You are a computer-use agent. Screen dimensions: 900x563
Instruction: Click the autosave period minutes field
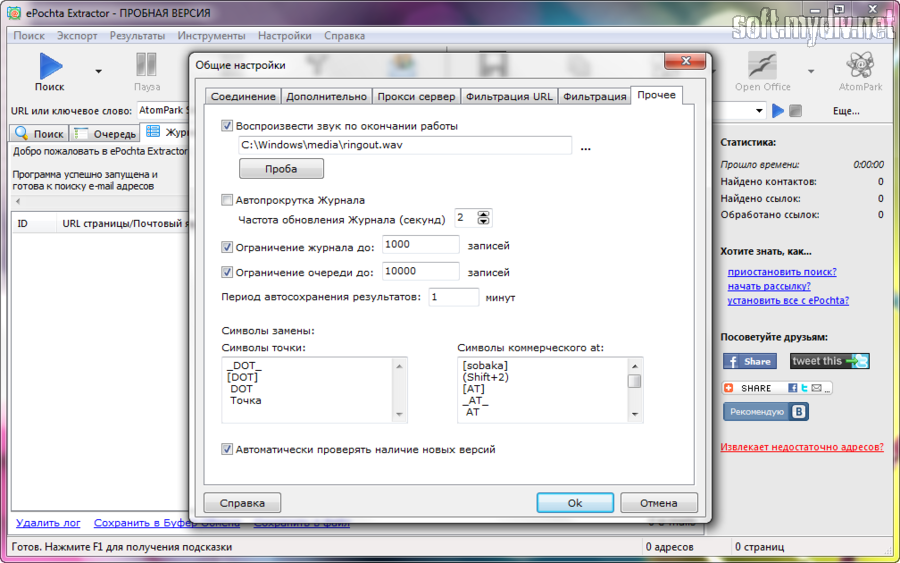pos(453,297)
